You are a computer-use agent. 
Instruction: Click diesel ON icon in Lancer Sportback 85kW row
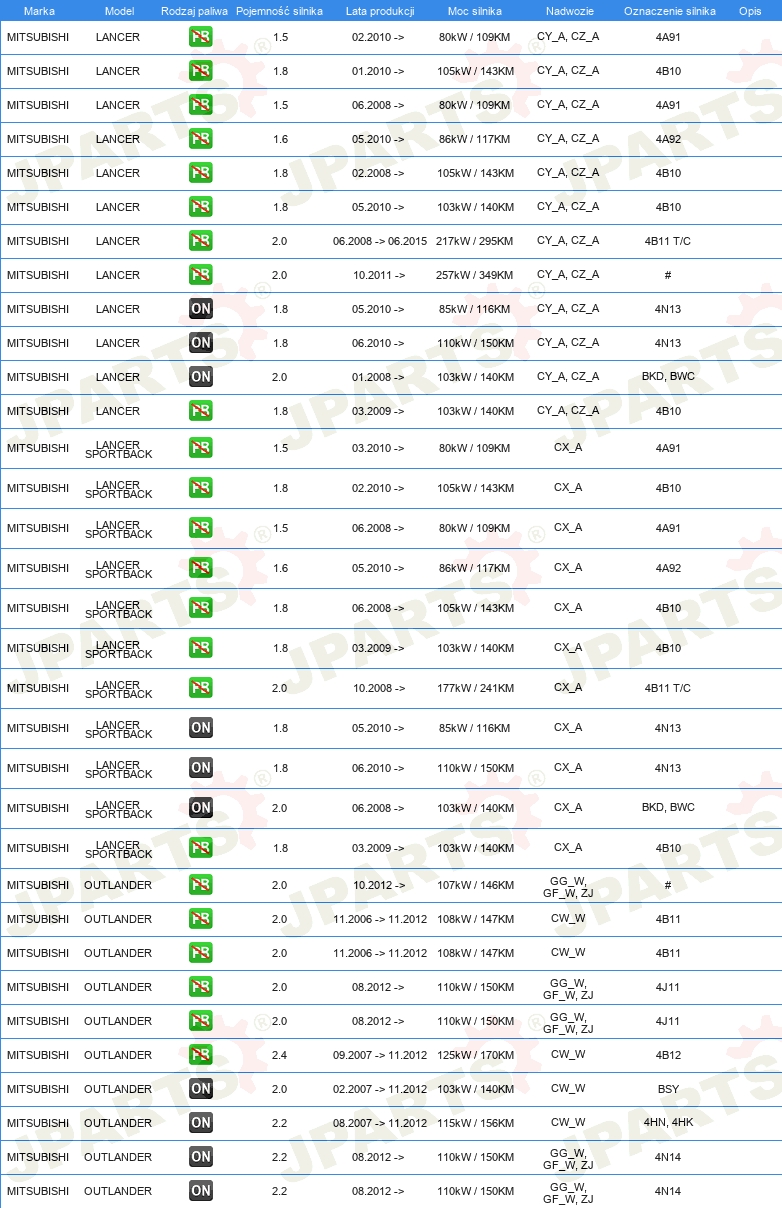[200, 728]
